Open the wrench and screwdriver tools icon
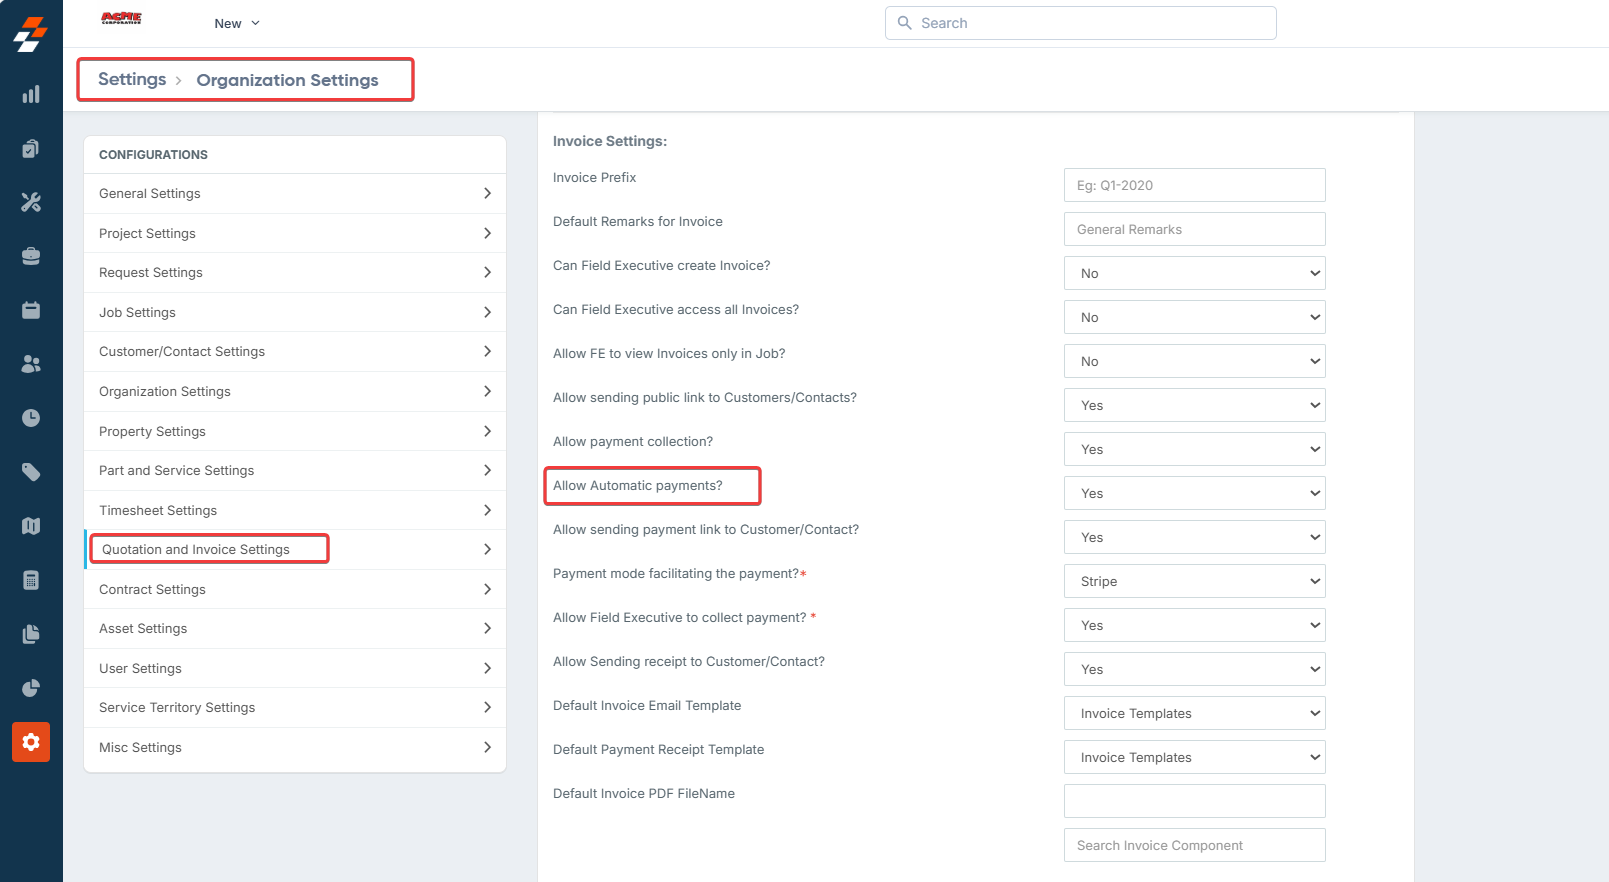This screenshot has width=1609, height=882. point(31,202)
